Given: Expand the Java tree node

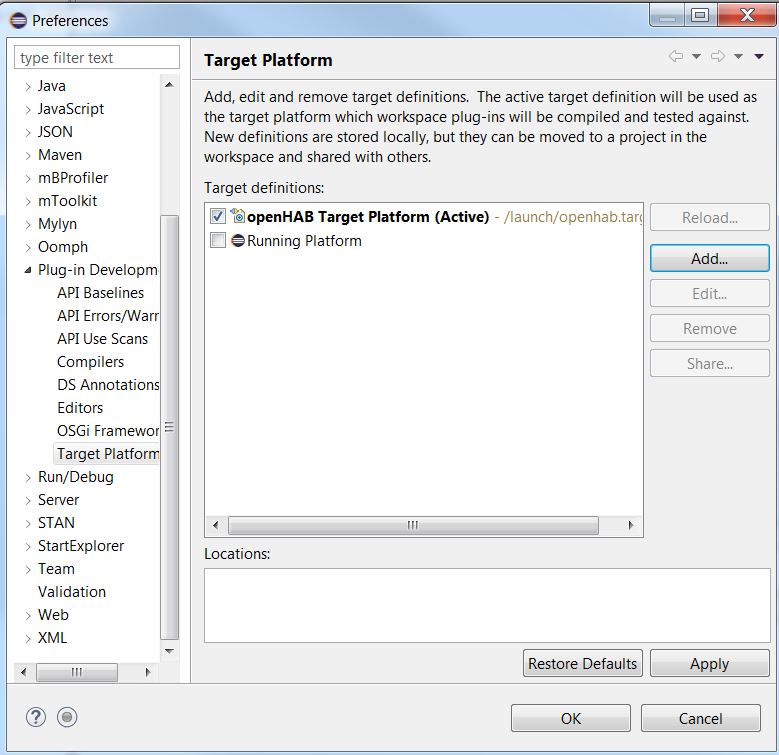Looking at the screenshot, I should point(28,86).
